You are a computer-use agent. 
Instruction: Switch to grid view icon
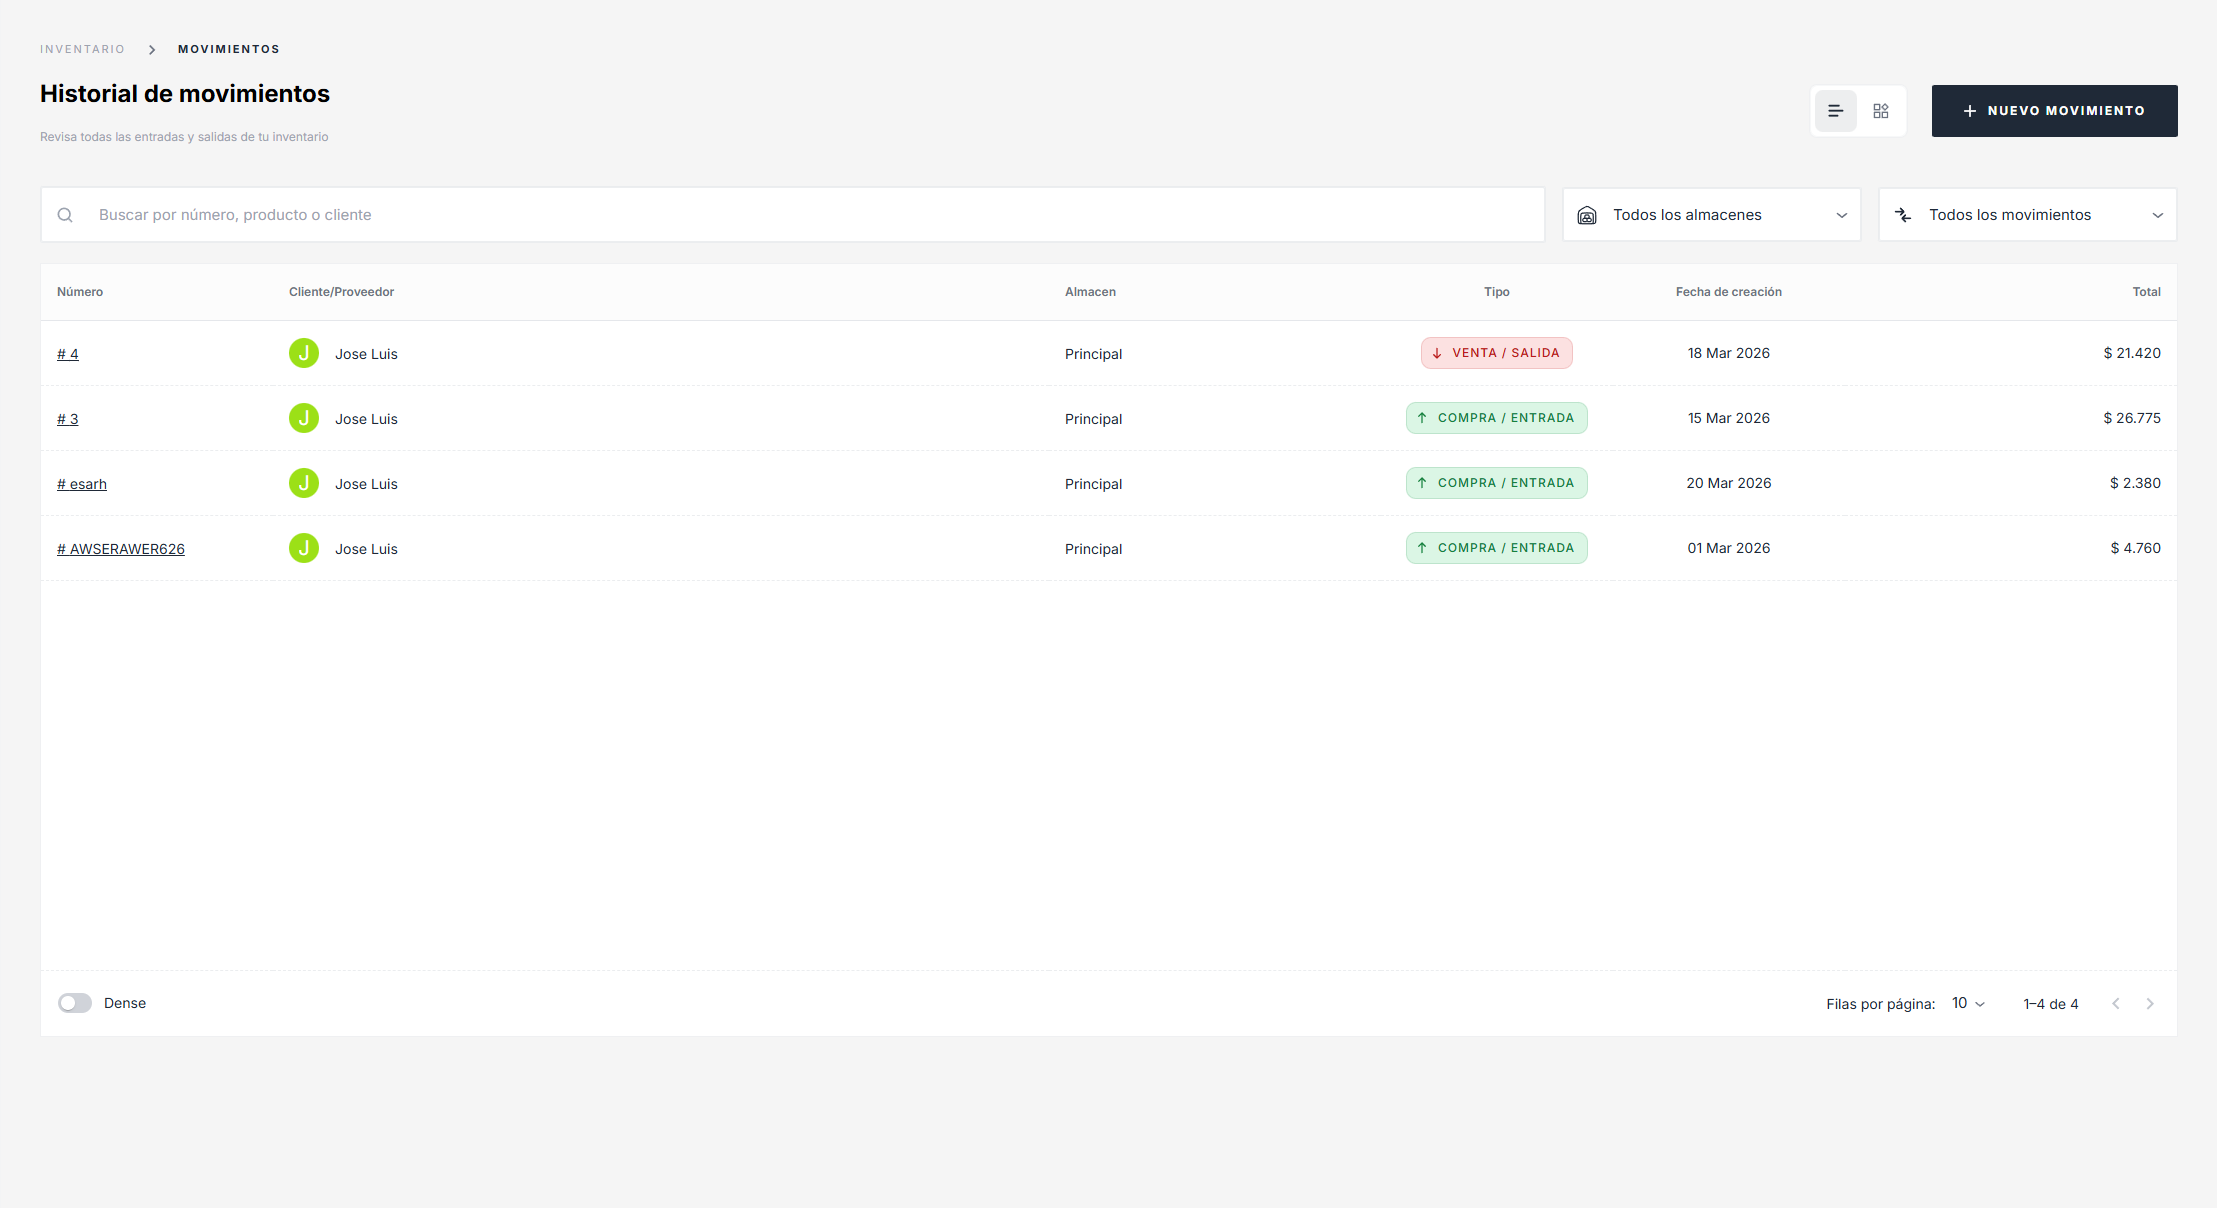(1881, 111)
